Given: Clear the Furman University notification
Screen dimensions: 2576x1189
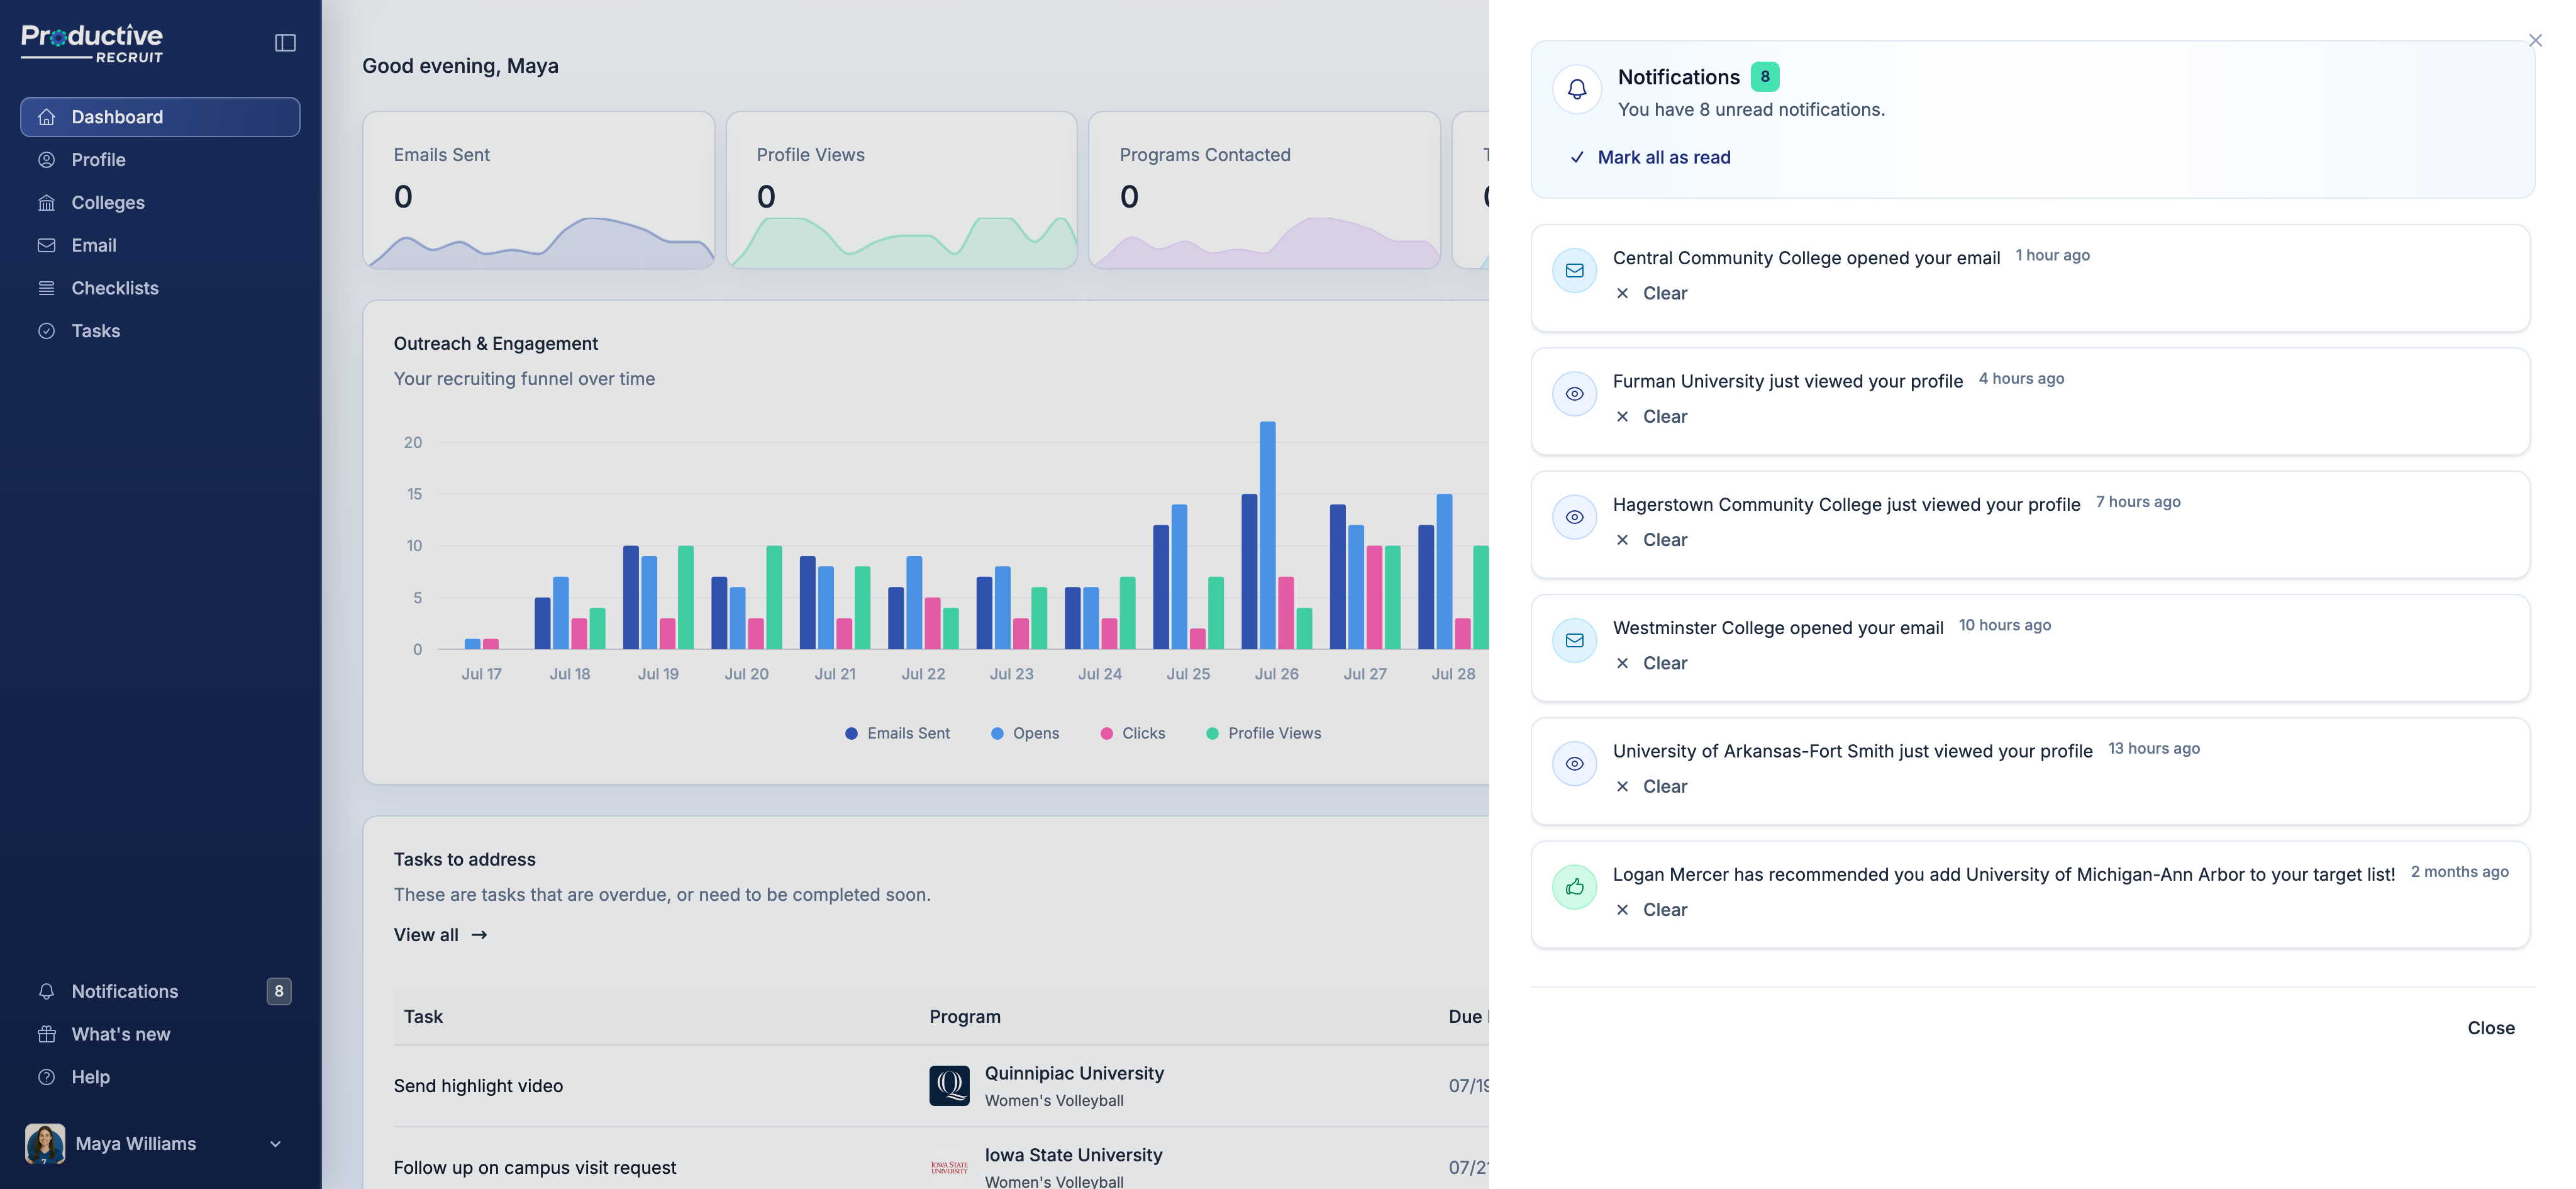Looking at the screenshot, I should tap(1652, 416).
